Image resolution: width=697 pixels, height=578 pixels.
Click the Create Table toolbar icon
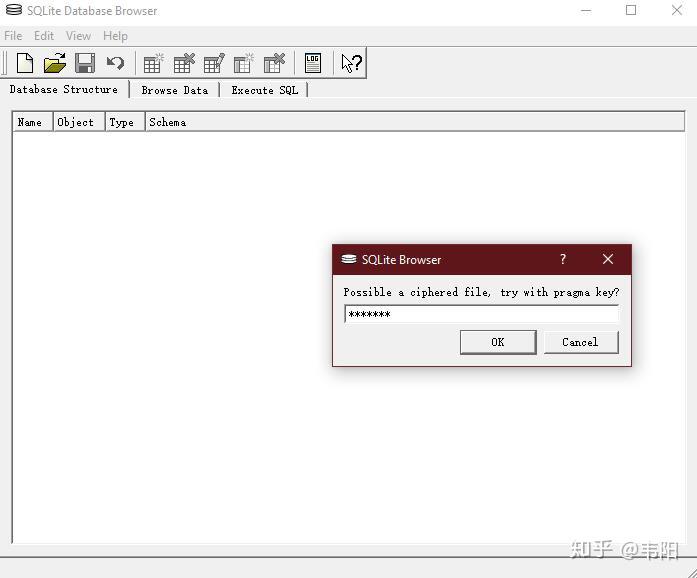(153, 63)
